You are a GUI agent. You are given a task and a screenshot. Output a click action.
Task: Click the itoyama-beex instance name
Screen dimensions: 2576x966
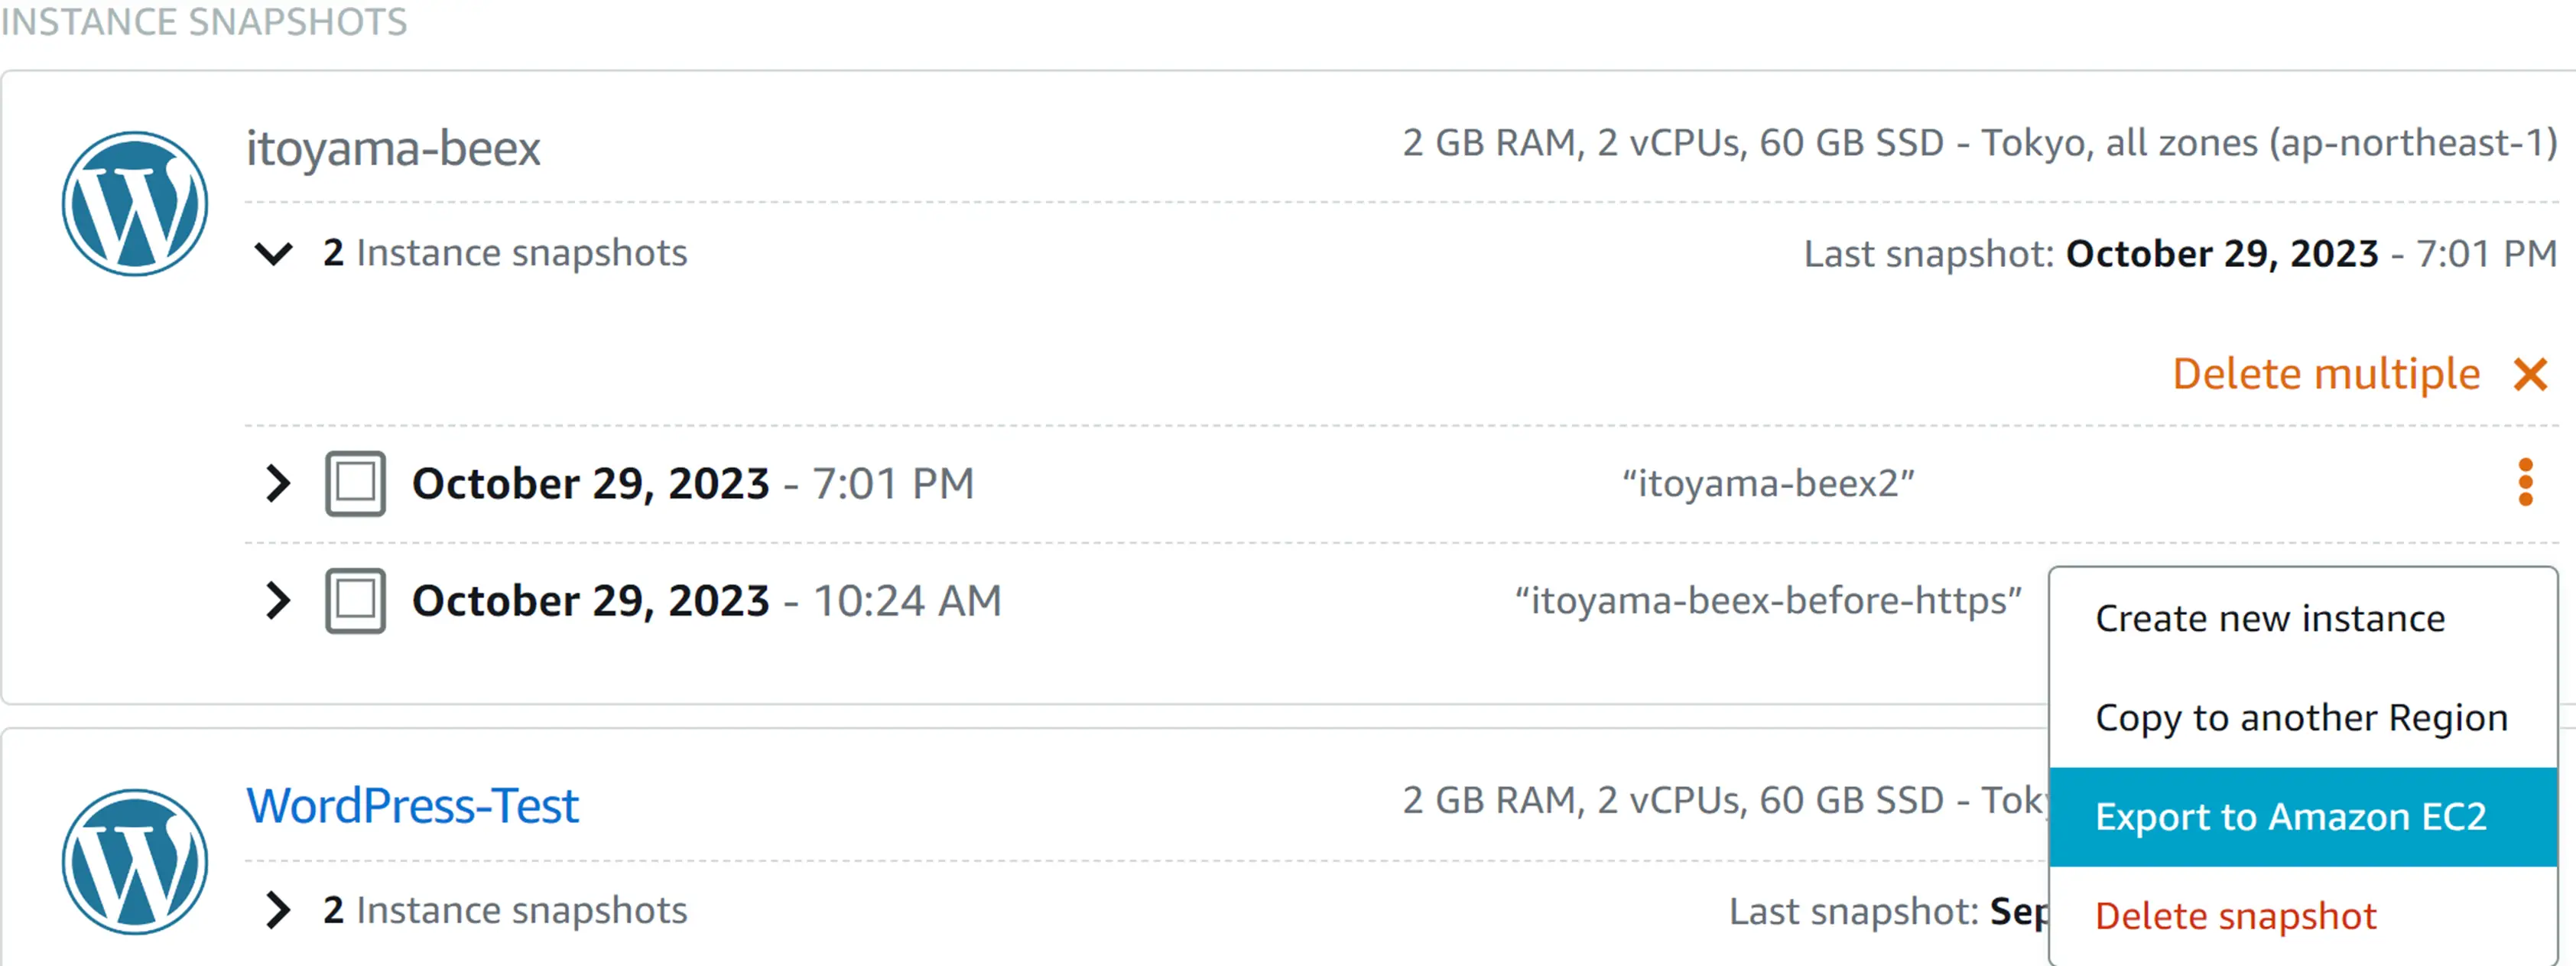coord(393,149)
